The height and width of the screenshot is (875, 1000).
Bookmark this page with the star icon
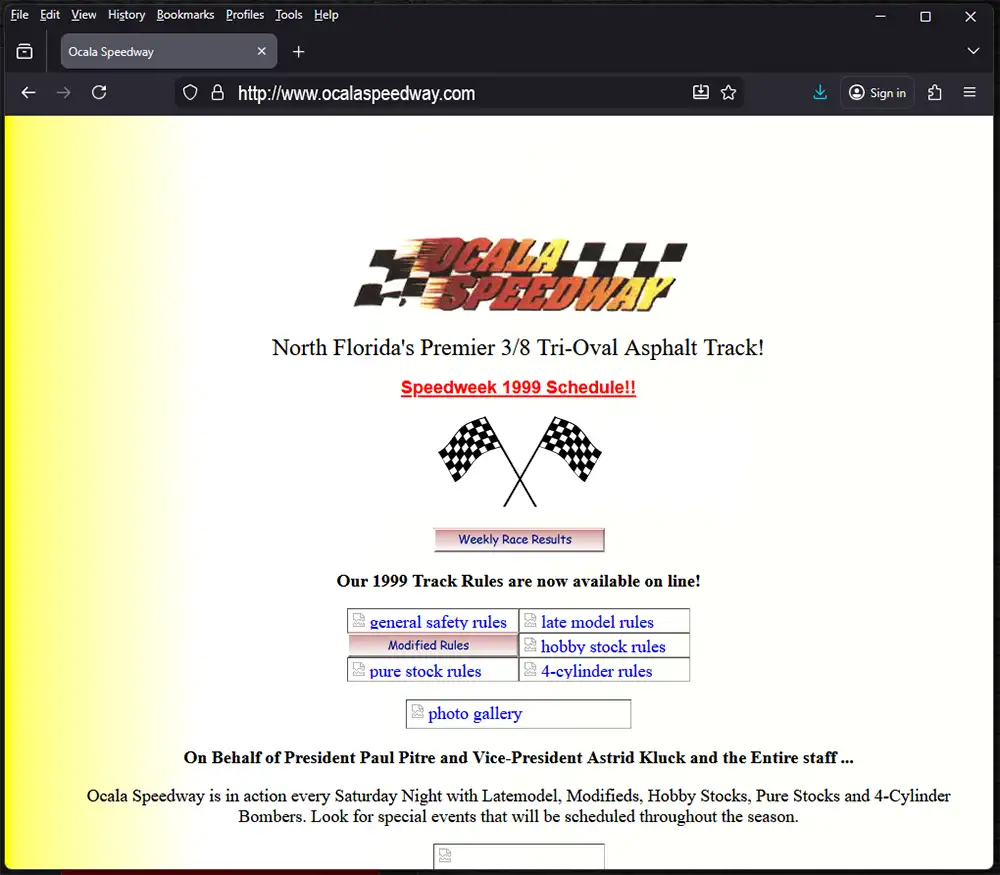[x=728, y=93]
